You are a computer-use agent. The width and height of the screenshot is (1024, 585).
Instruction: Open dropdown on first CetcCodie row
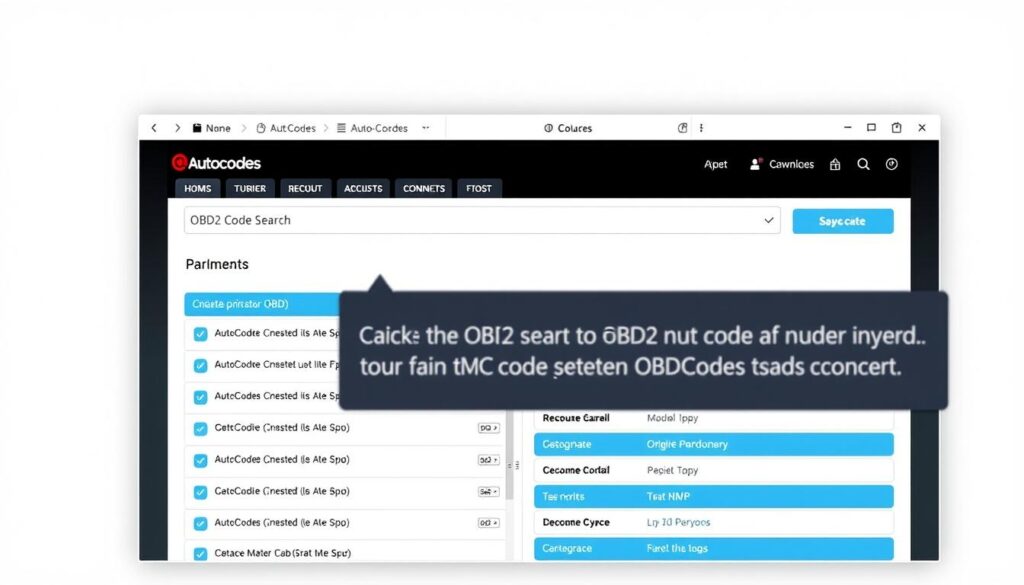click(488, 428)
